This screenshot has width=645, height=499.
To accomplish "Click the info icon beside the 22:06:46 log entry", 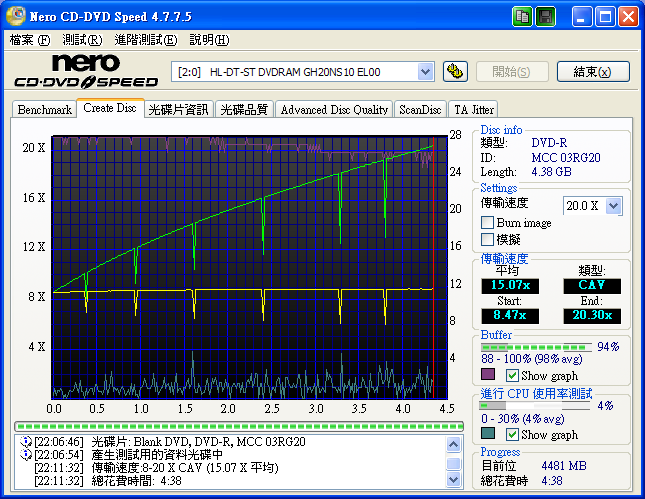I will pyautogui.click(x=25, y=441).
